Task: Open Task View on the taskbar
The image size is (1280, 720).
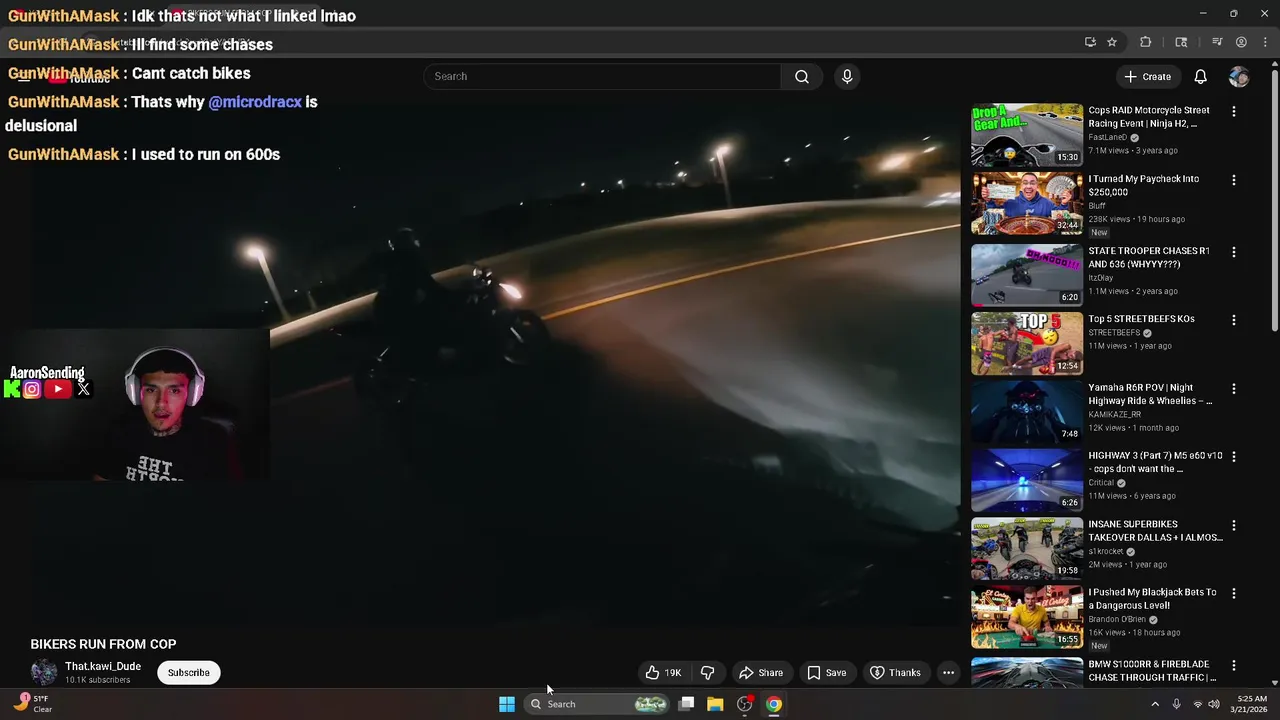Action: click(x=686, y=704)
